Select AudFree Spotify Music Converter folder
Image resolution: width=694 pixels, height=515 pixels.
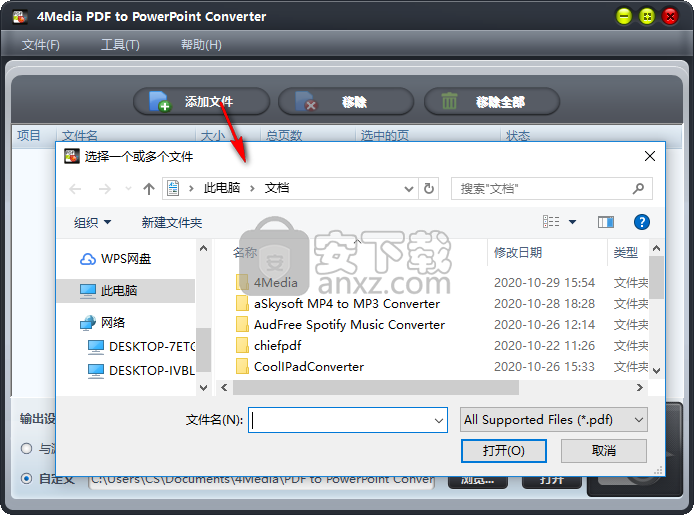point(340,324)
